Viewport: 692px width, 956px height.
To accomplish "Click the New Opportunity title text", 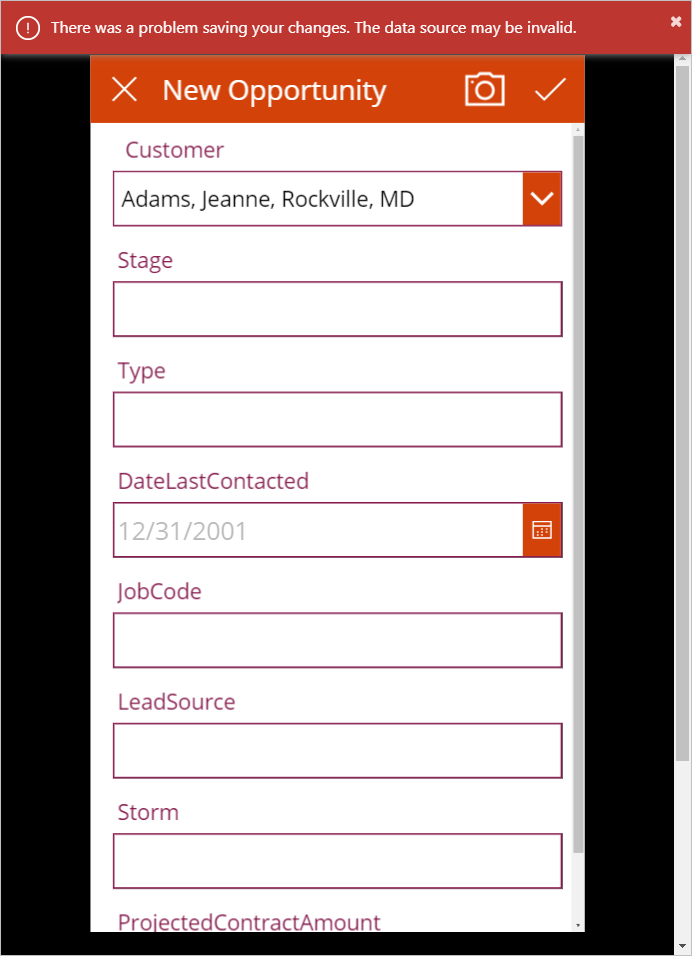I will [x=274, y=91].
